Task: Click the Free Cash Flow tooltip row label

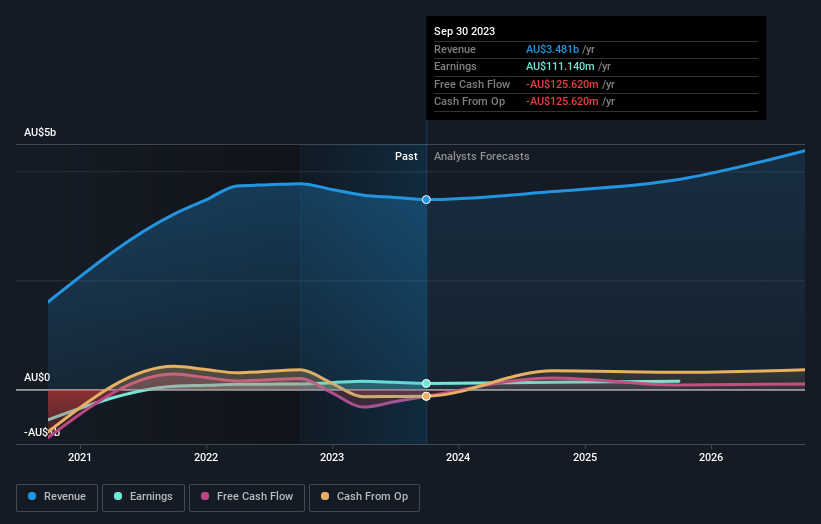Action: [x=472, y=84]
